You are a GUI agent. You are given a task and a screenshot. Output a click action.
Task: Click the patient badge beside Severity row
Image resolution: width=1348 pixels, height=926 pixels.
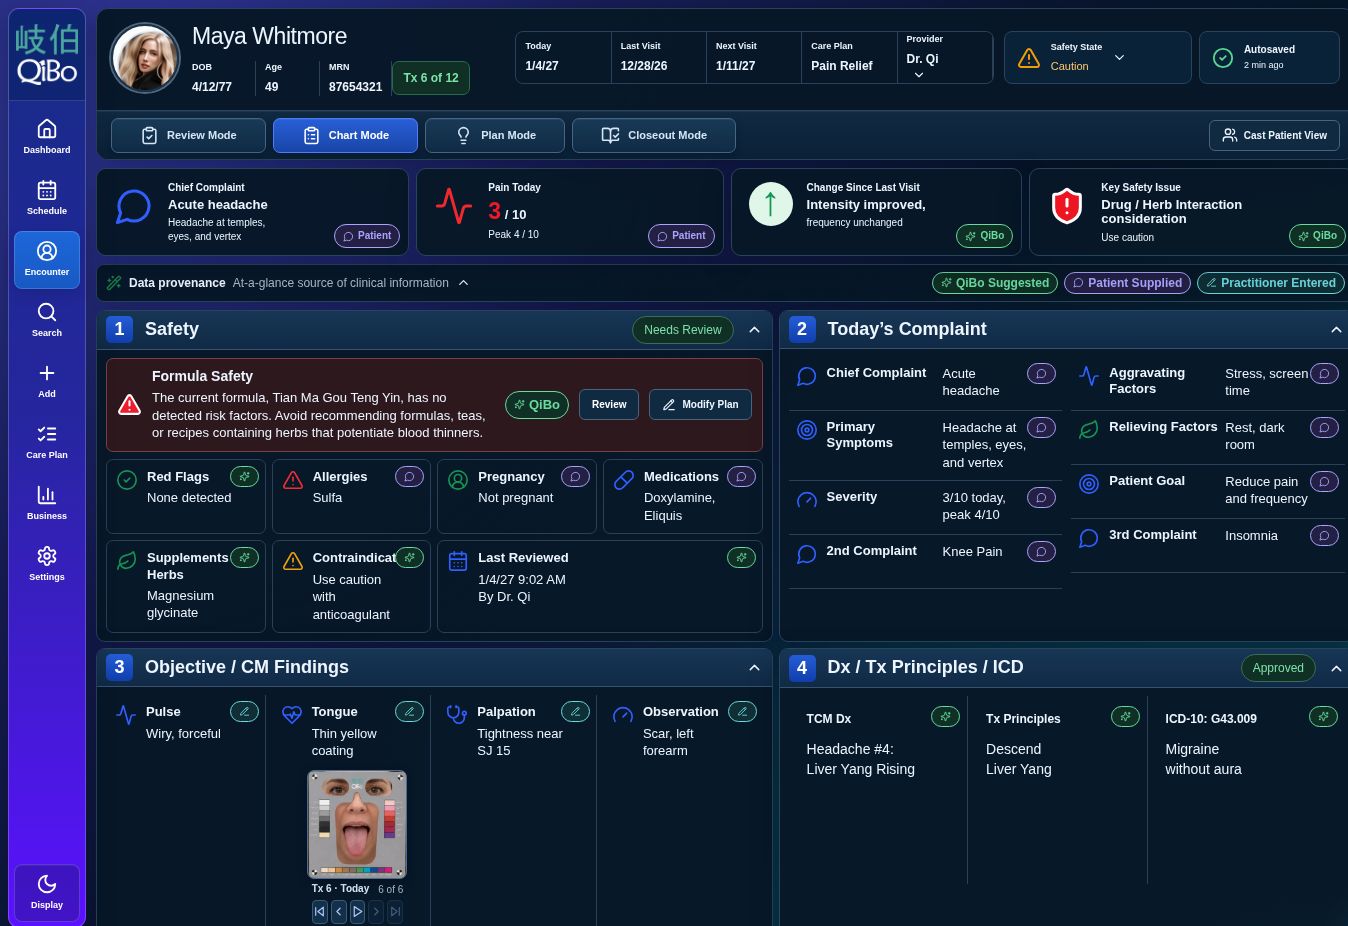(1041, 497)
